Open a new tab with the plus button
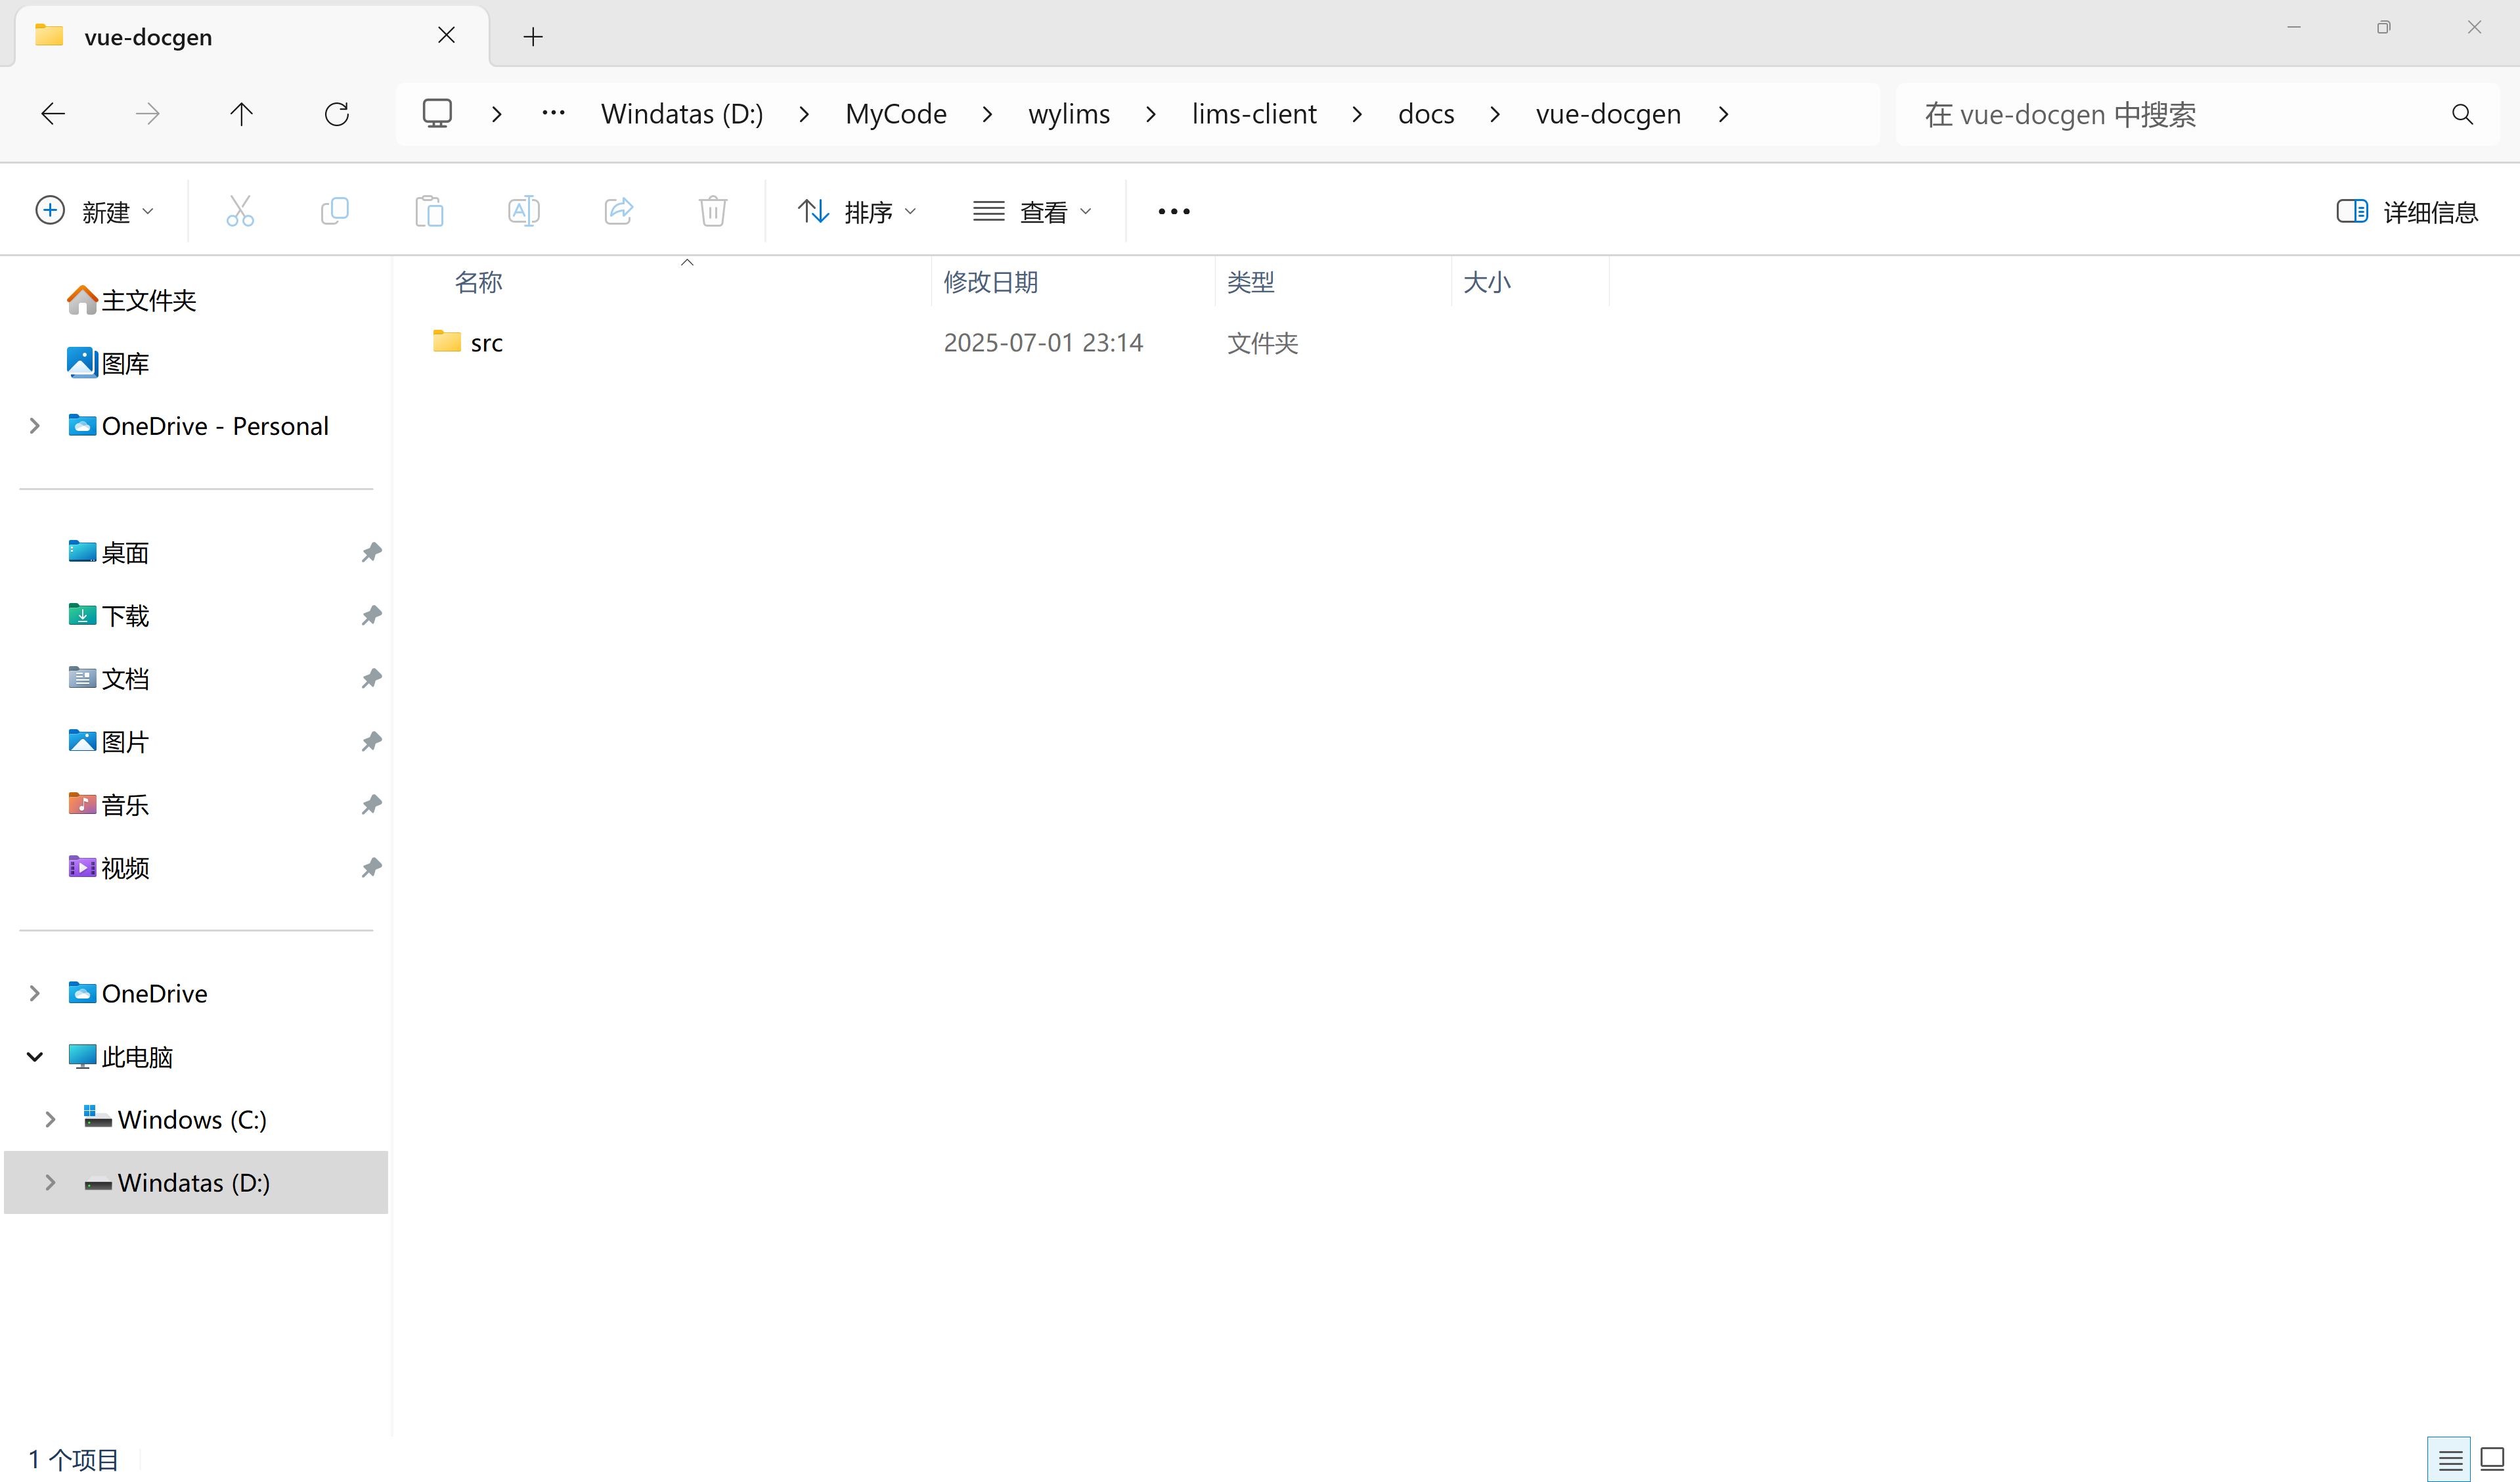Image resolution: width=2520 pixels, height=1482 pixels. click(x=533, y=37)
